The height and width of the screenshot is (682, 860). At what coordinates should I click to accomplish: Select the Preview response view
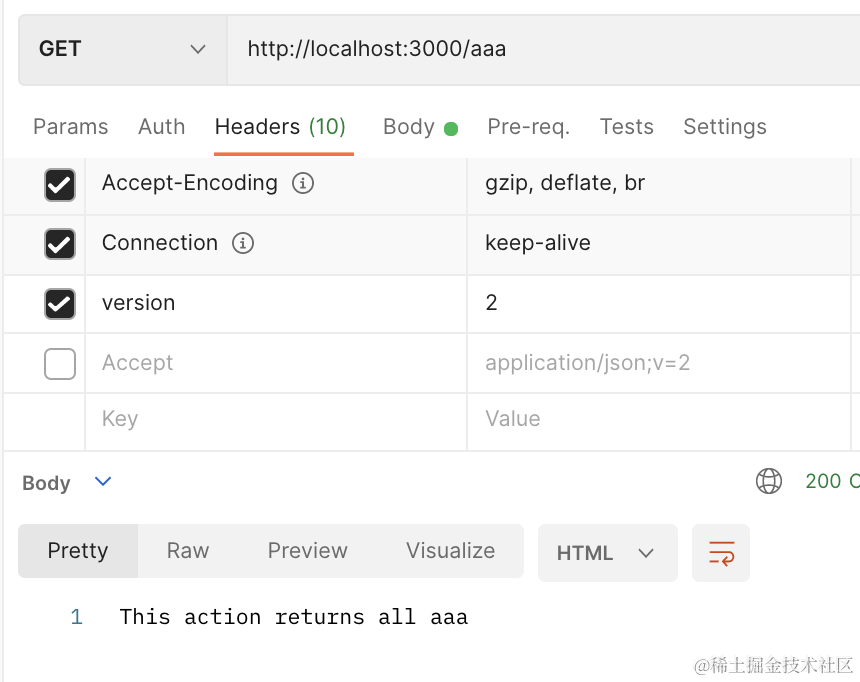307,551
